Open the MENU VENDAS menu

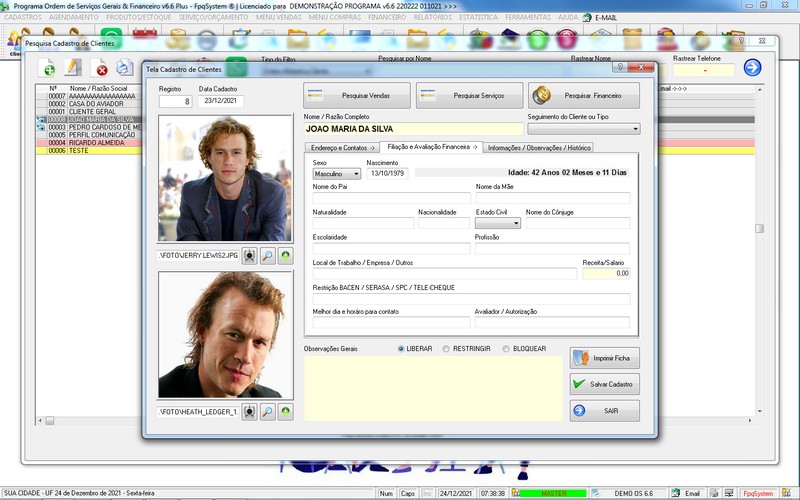pos(279,17)
